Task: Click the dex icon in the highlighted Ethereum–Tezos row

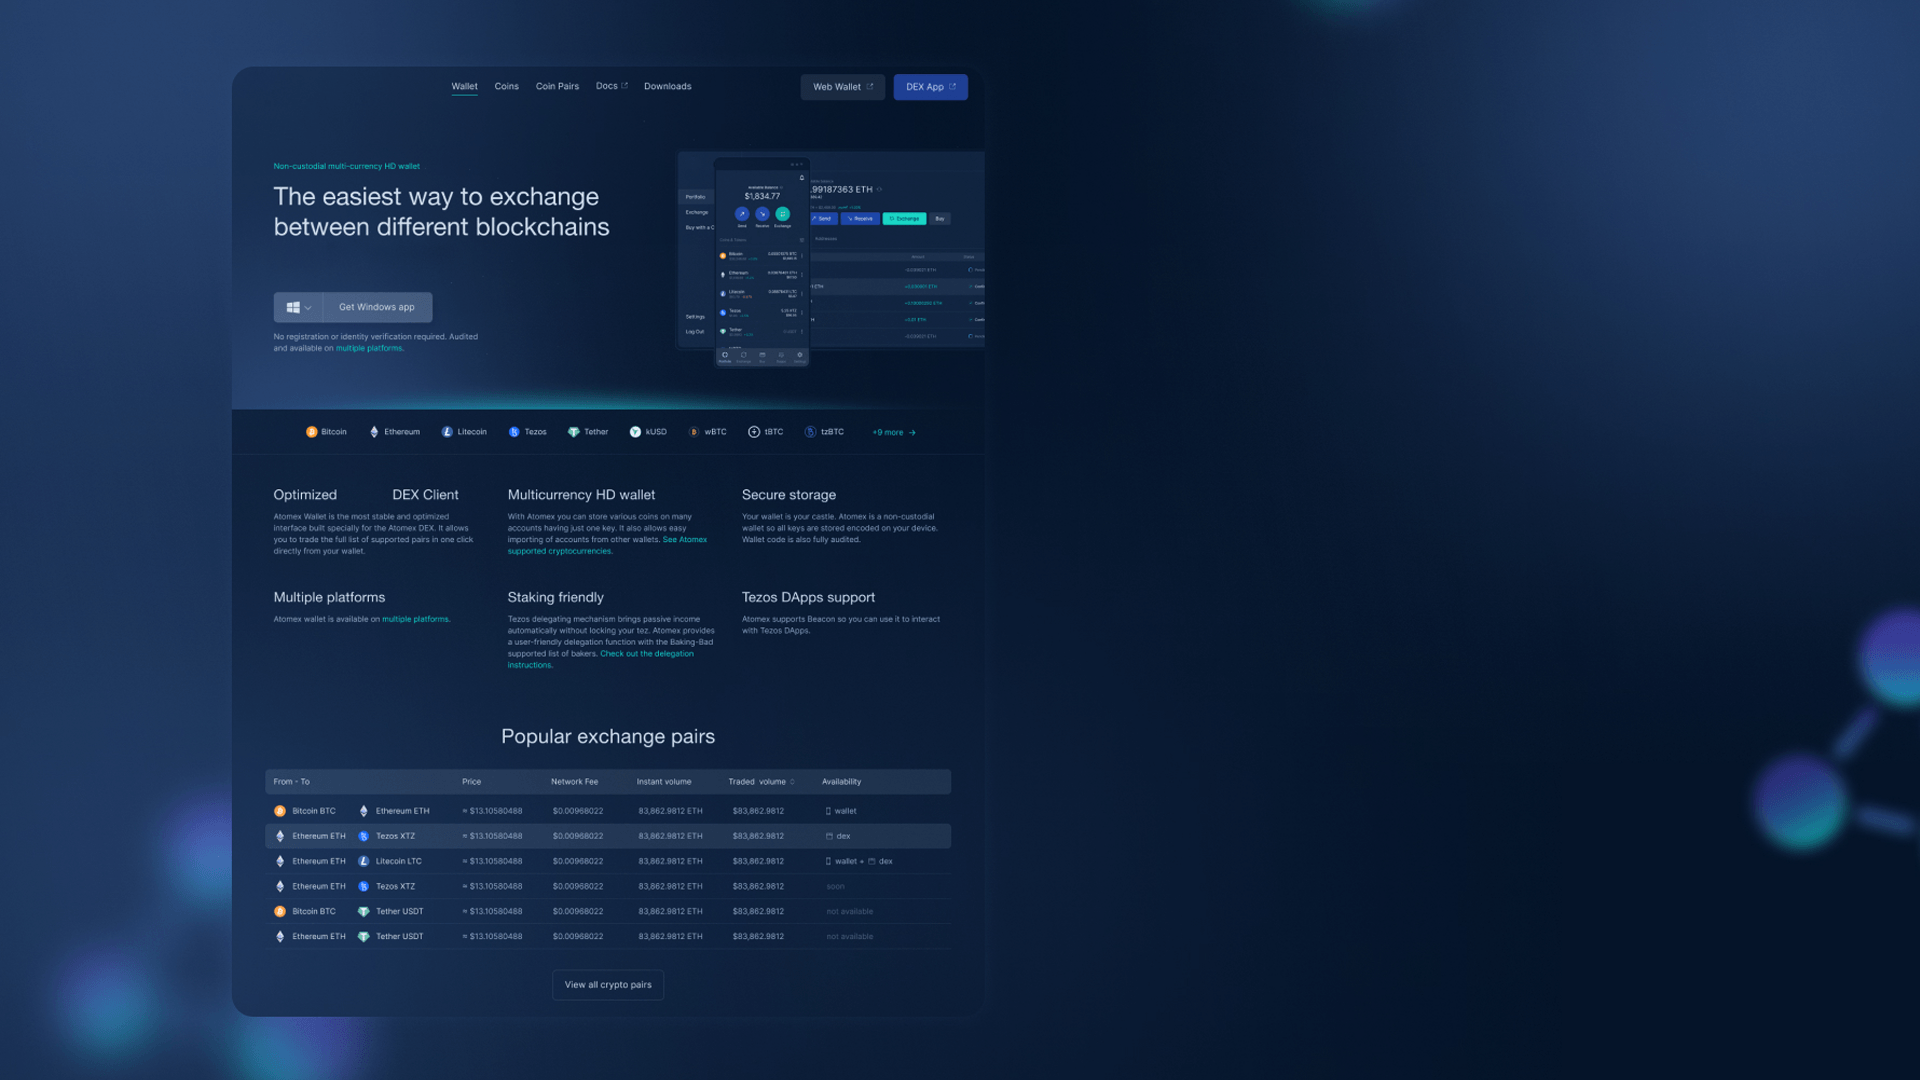Action: tap(829, 836)
